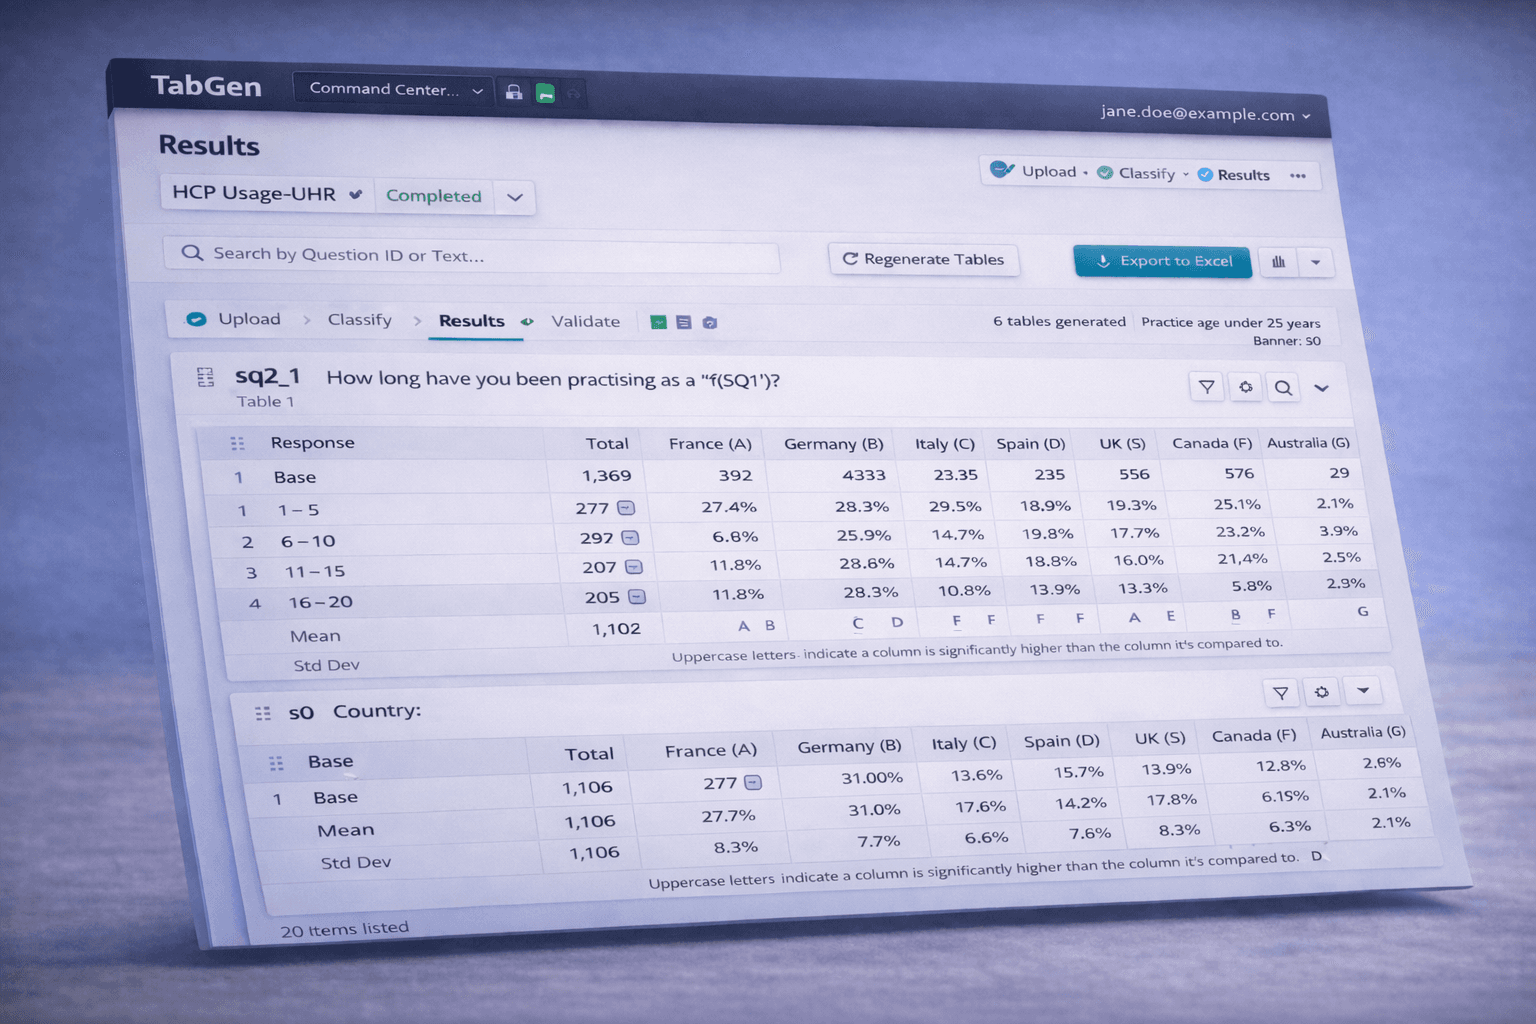The width and height of the screenshot is (1536, 1024).
Task: Click the drag handle beside sq2_1
Action: [x=205, y=377]
